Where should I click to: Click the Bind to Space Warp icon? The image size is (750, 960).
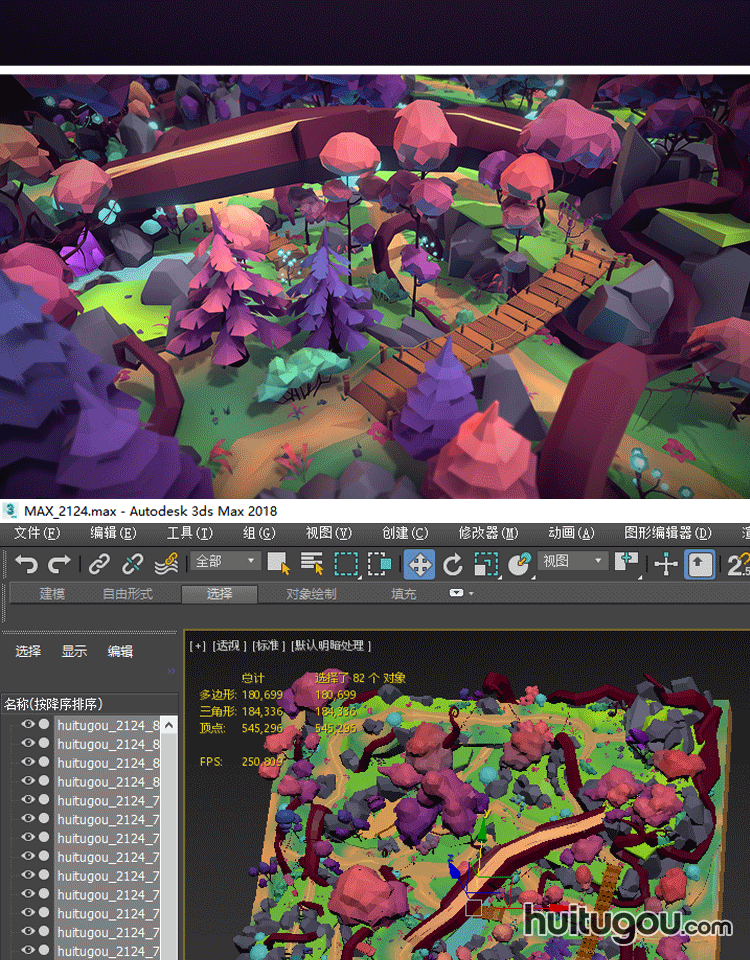tap(167, 564)
